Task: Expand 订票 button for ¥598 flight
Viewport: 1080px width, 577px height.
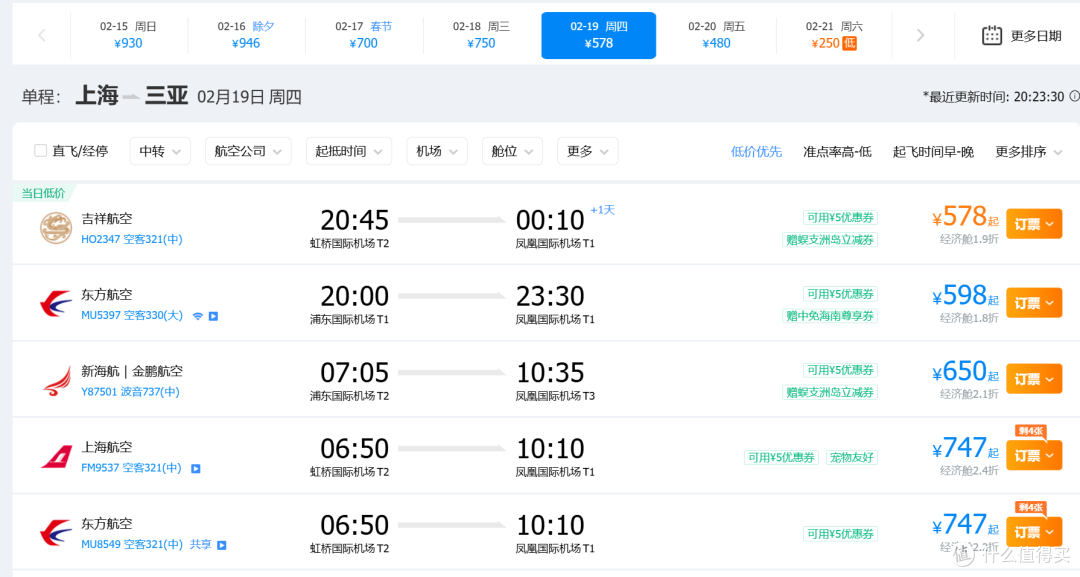Action: point(1034,302)
